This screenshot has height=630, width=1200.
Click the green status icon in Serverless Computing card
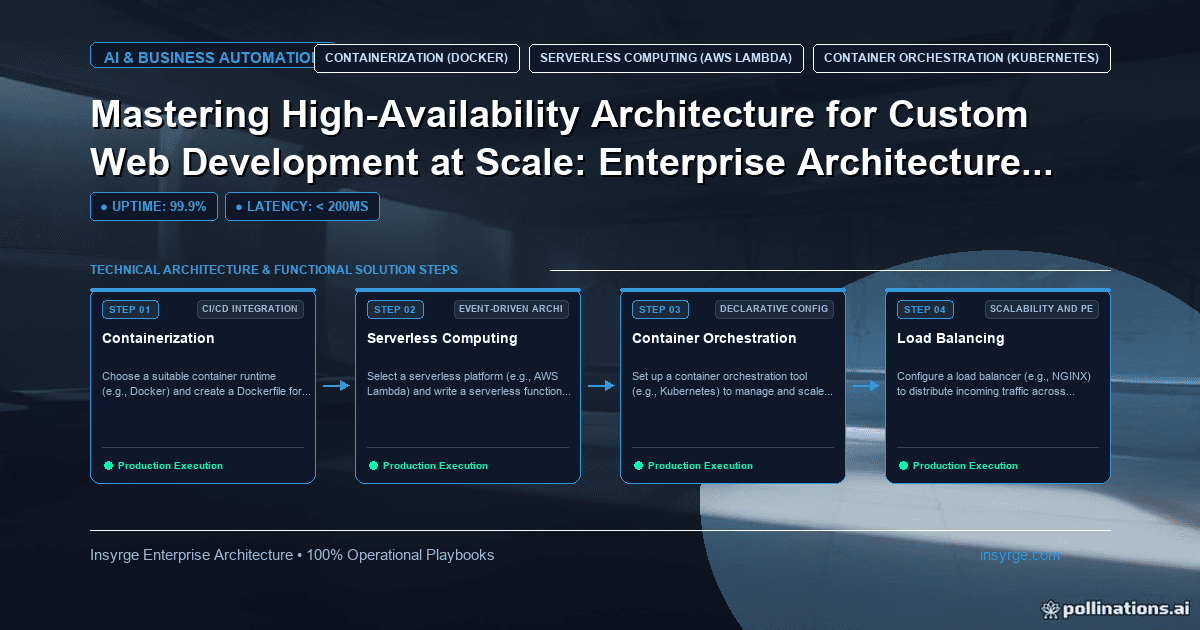pyautogui.click(x=373, y=465)
